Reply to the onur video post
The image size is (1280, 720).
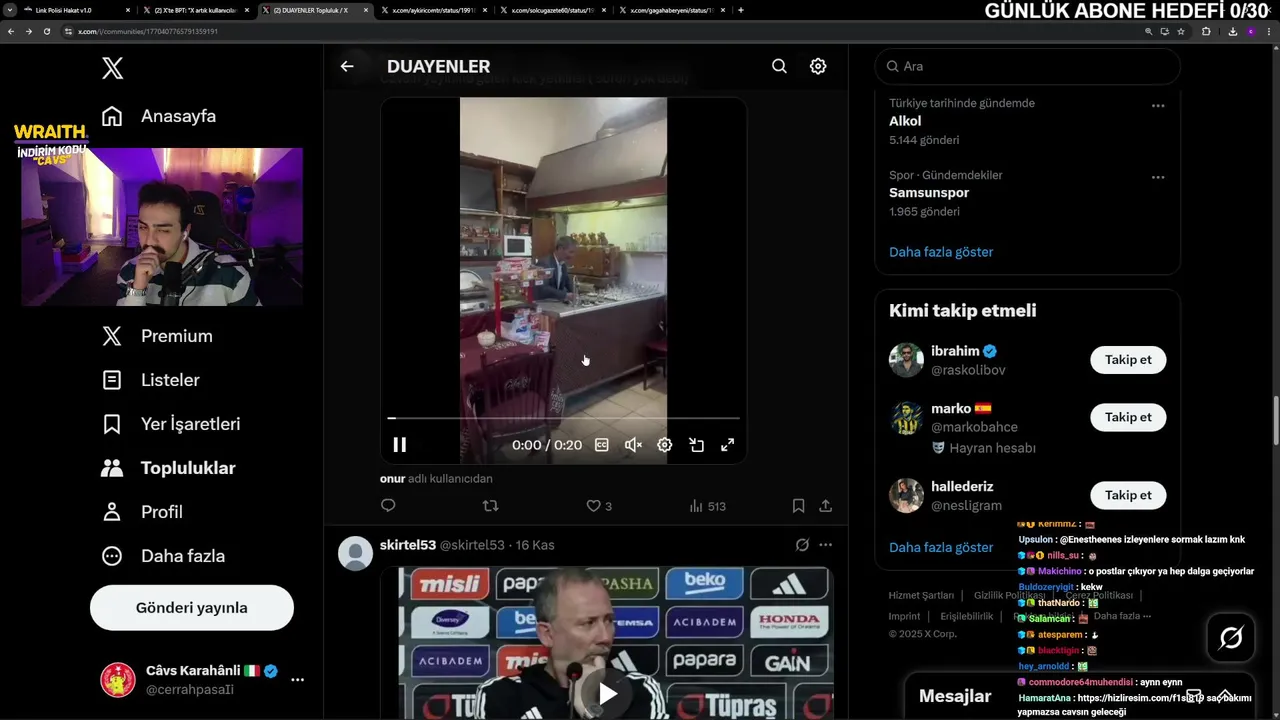tap(389, 506)
